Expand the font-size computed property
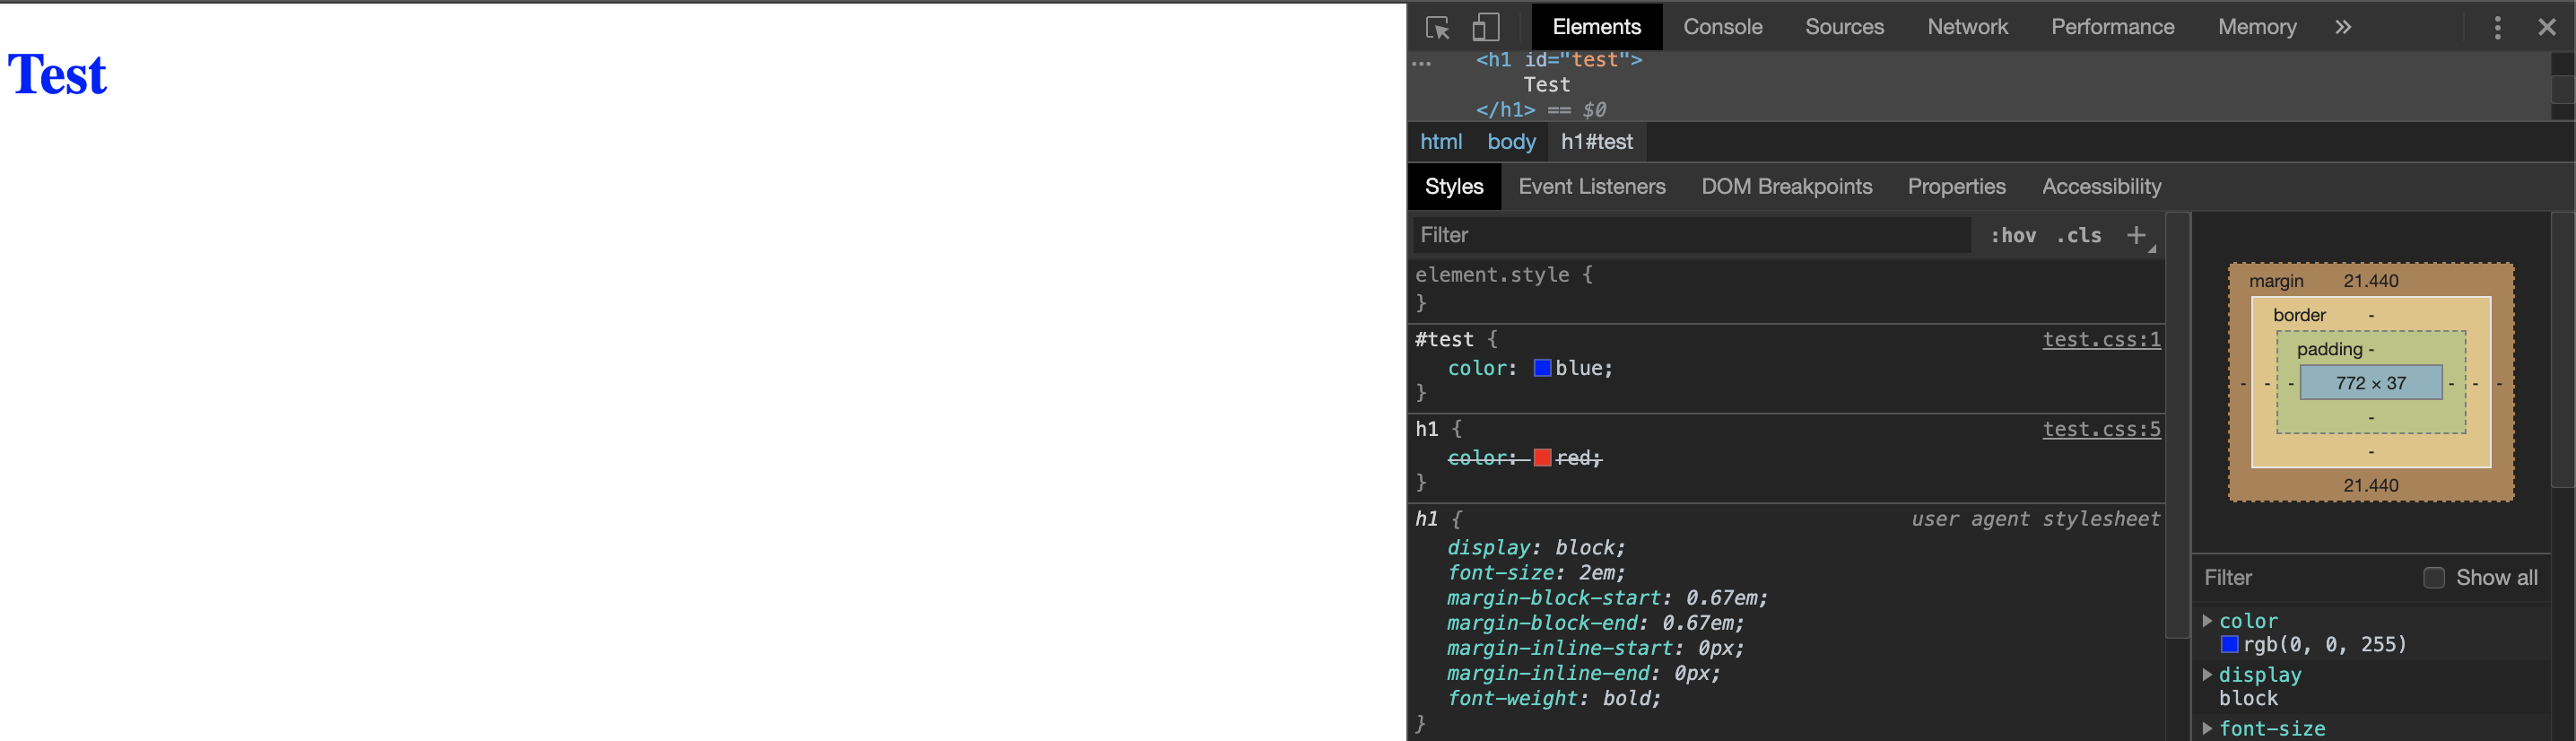The image size is (2576, 741). 2207,729
